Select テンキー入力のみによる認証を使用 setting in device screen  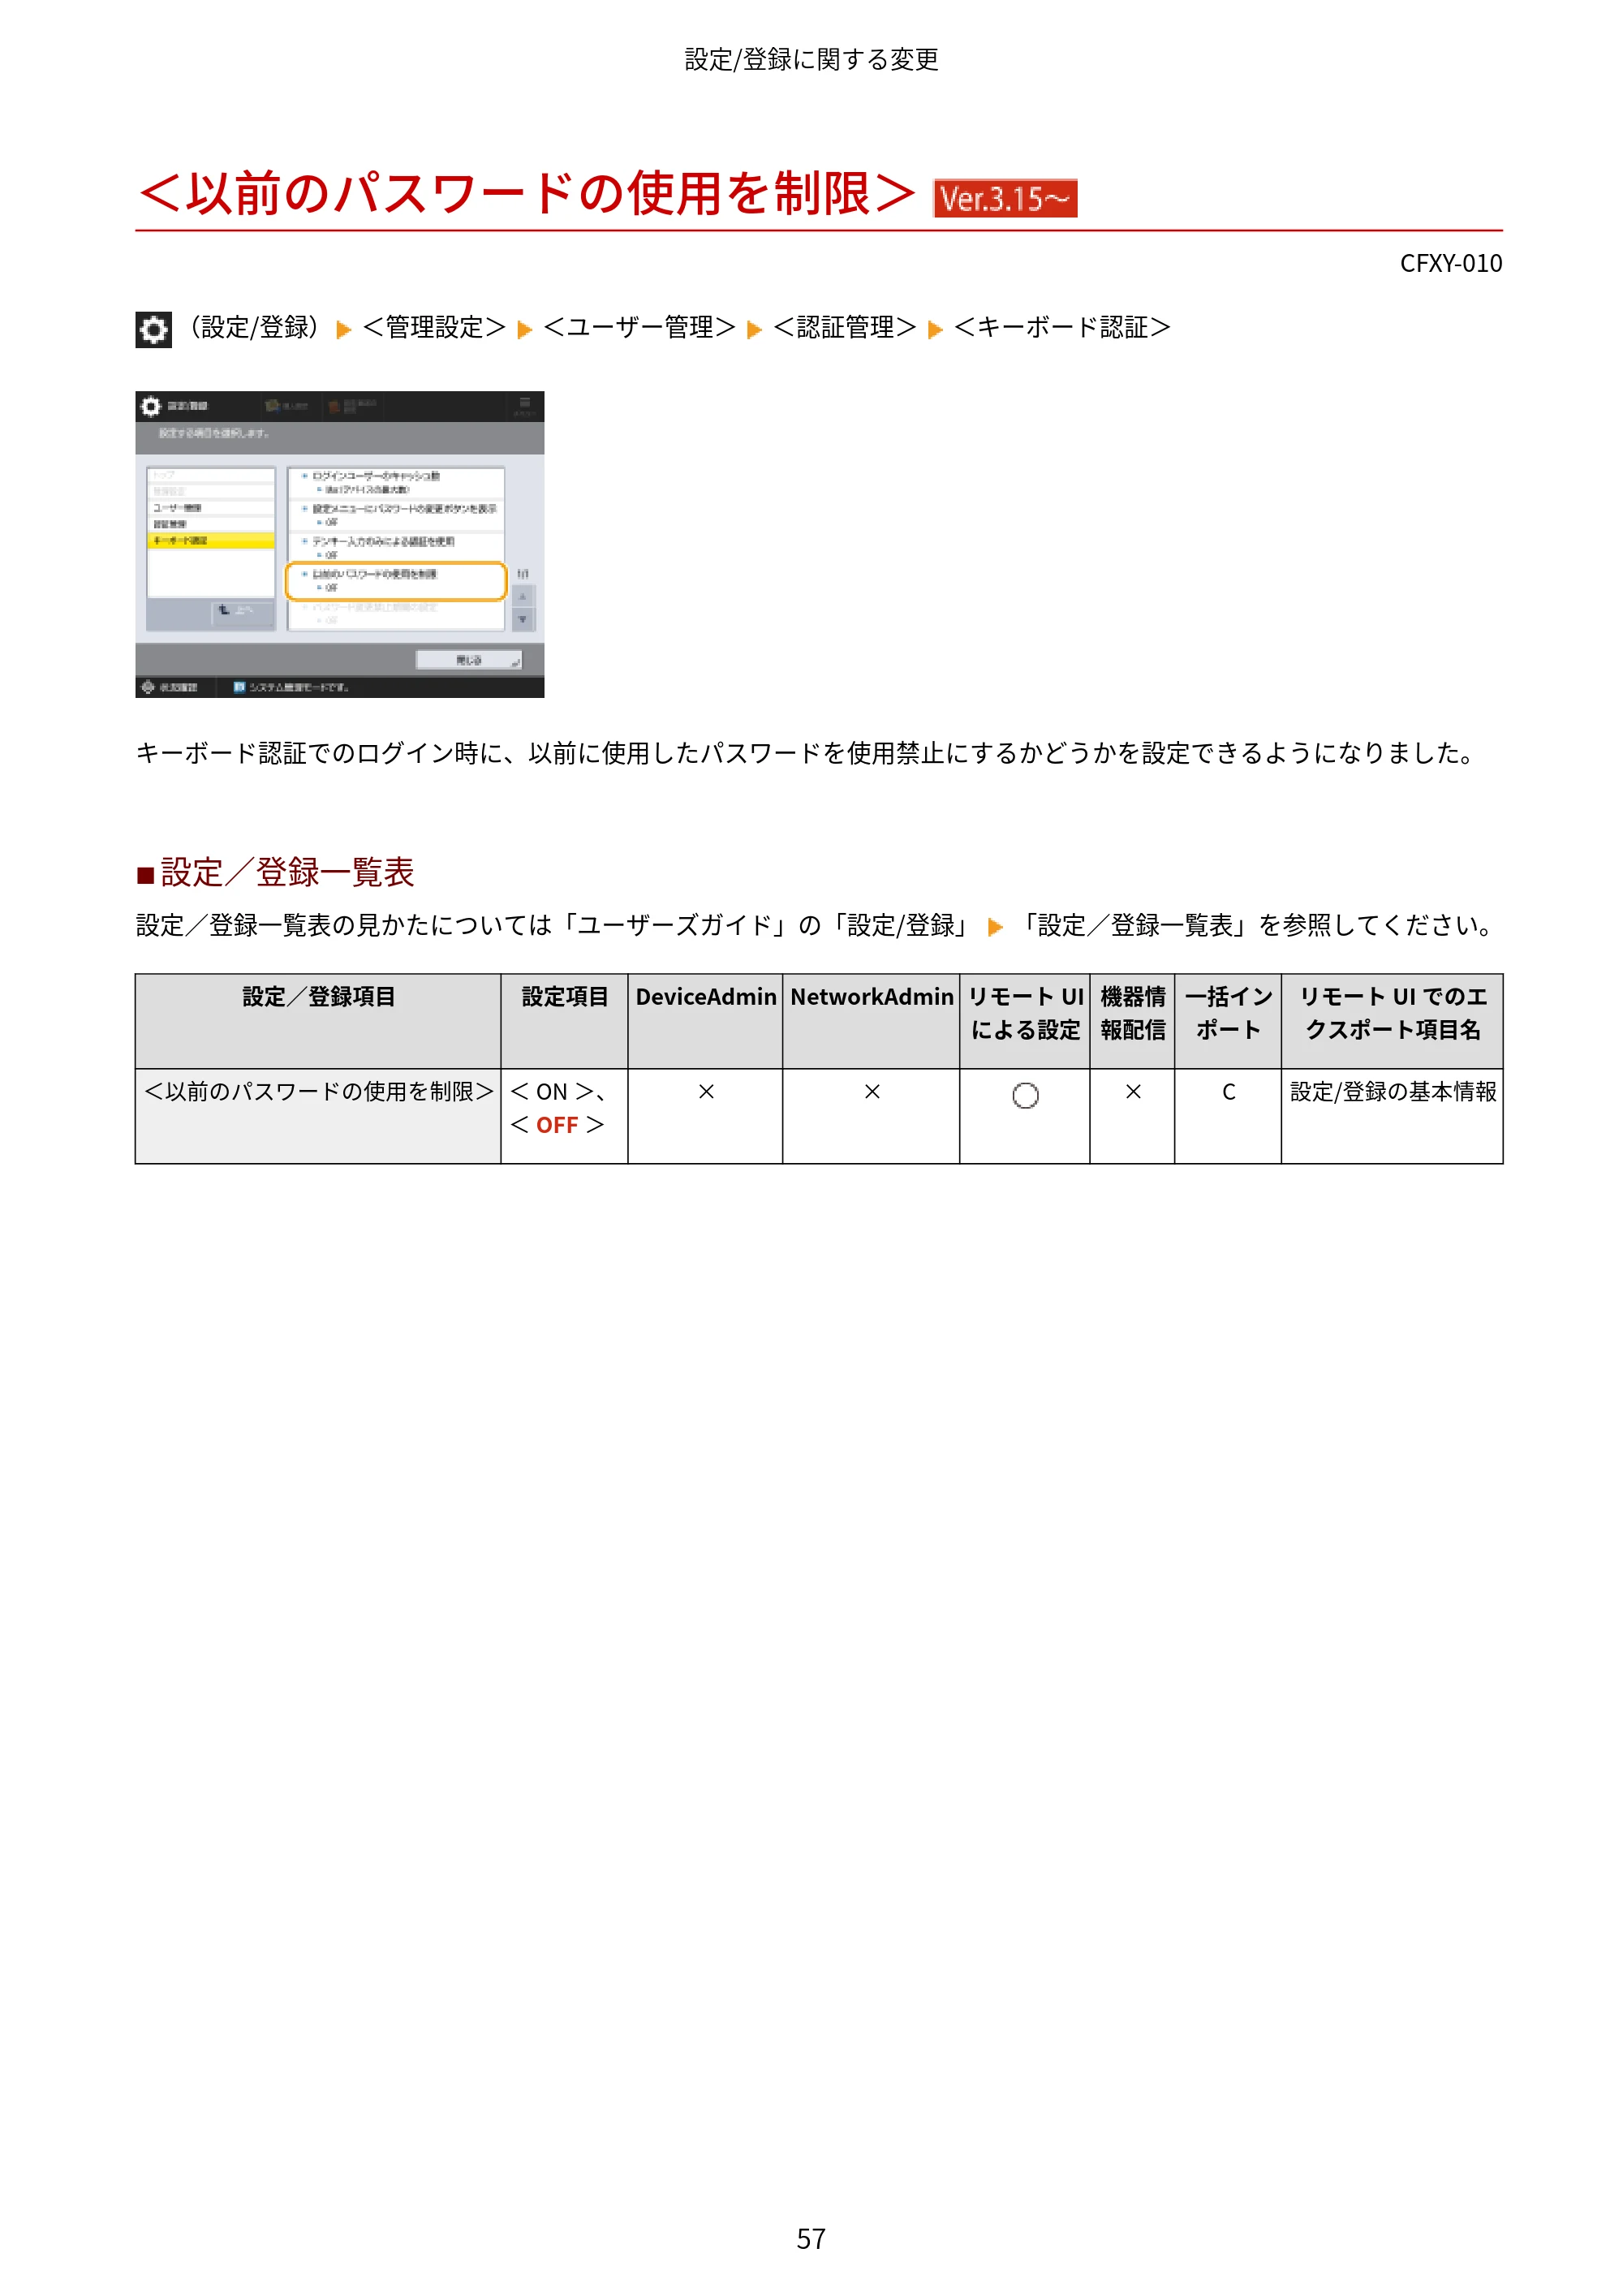pyautogui.click(x=396, y=548)
